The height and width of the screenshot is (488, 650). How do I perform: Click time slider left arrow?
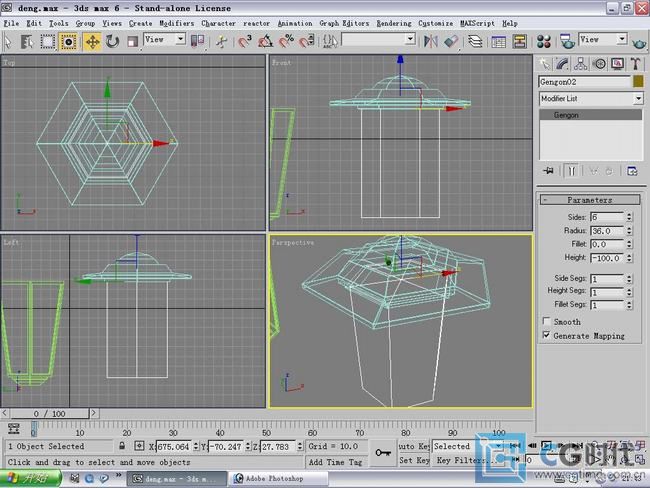tap(5, 413)
